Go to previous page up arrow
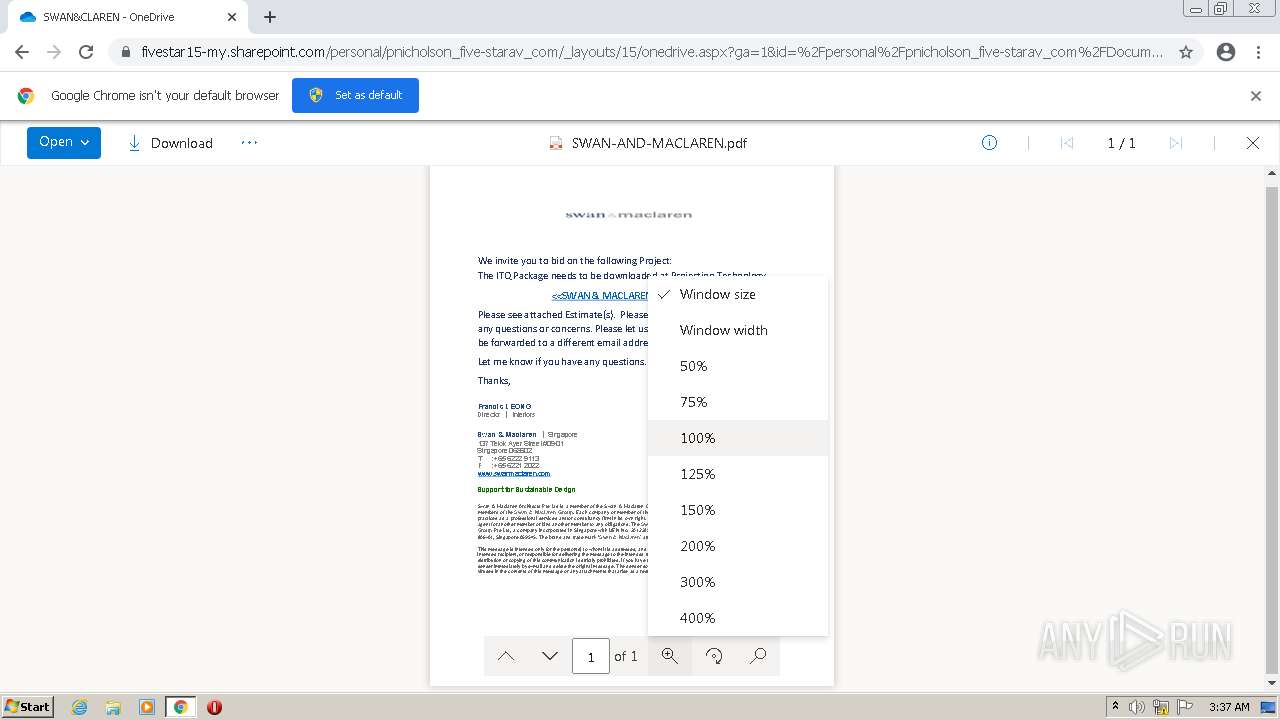Image resolution: width=1280 pixels, height=720 pixels. (x=506, y=656)
